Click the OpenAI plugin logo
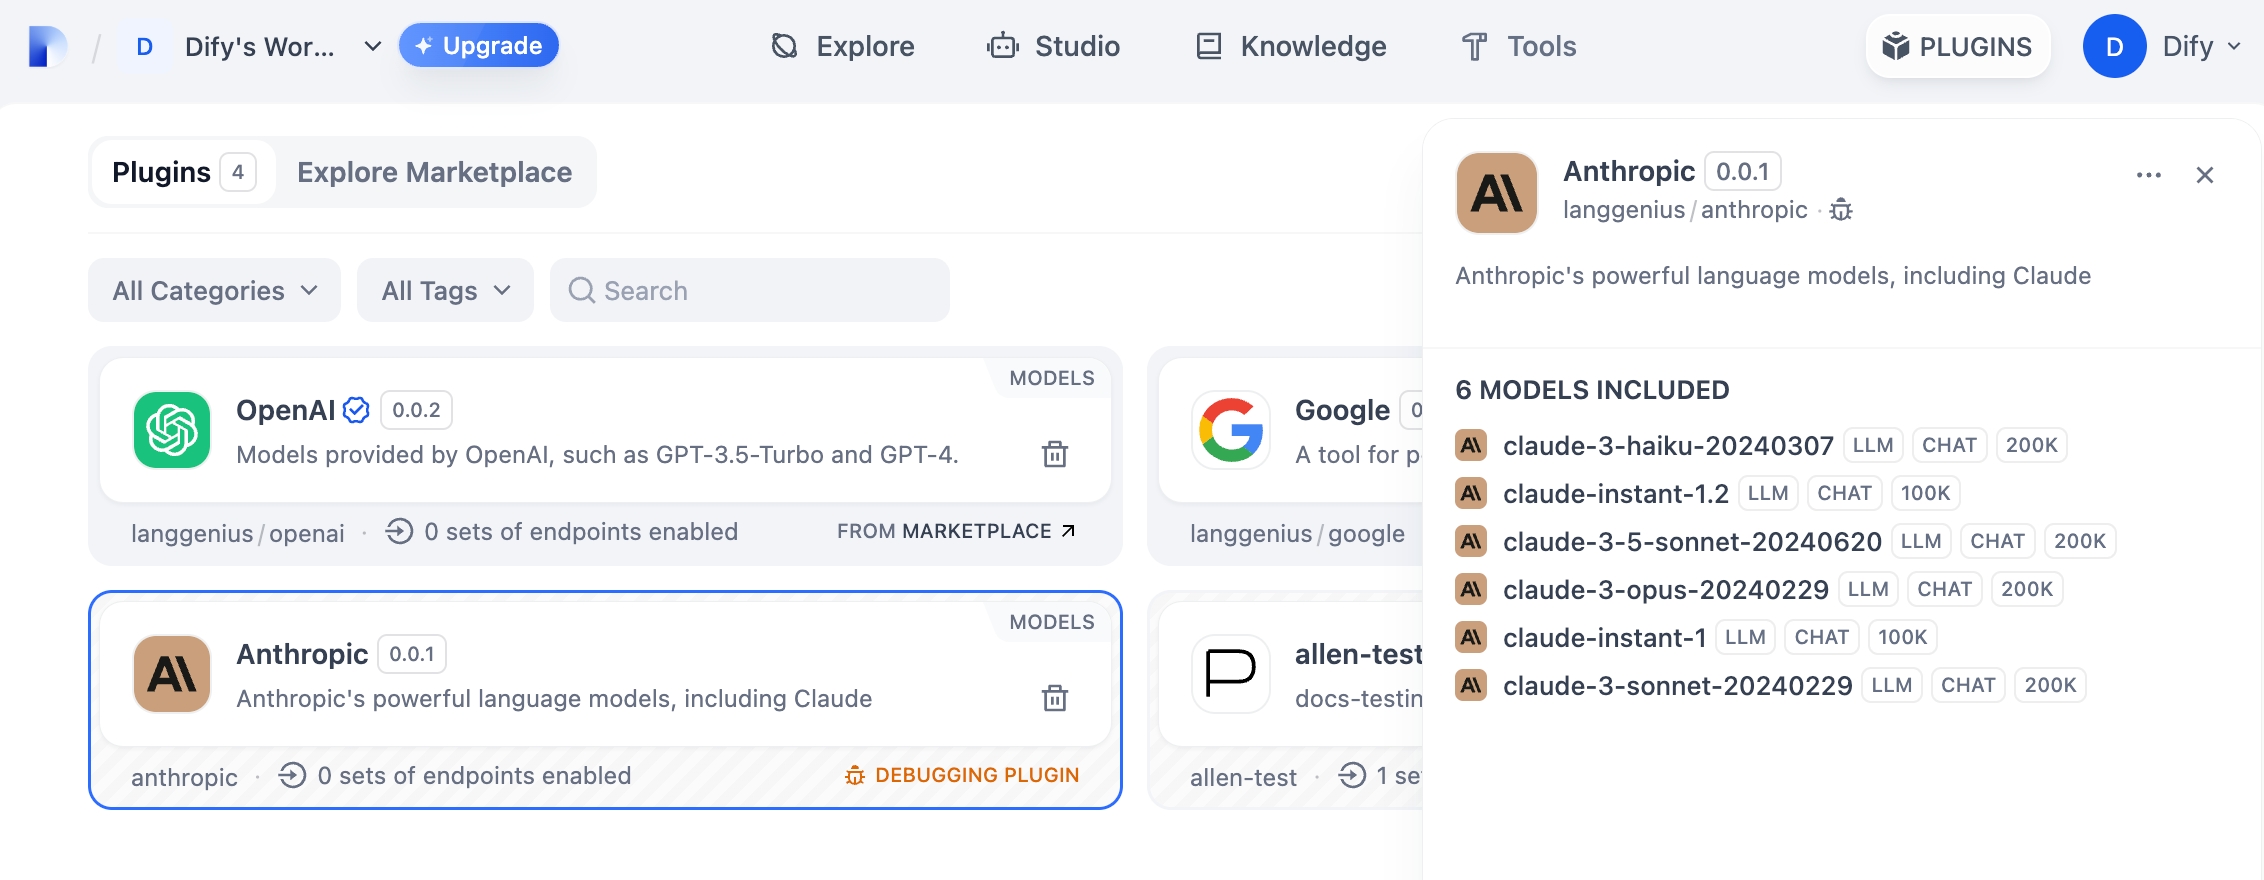2264x880 pixels. click(x=172, y=430)
